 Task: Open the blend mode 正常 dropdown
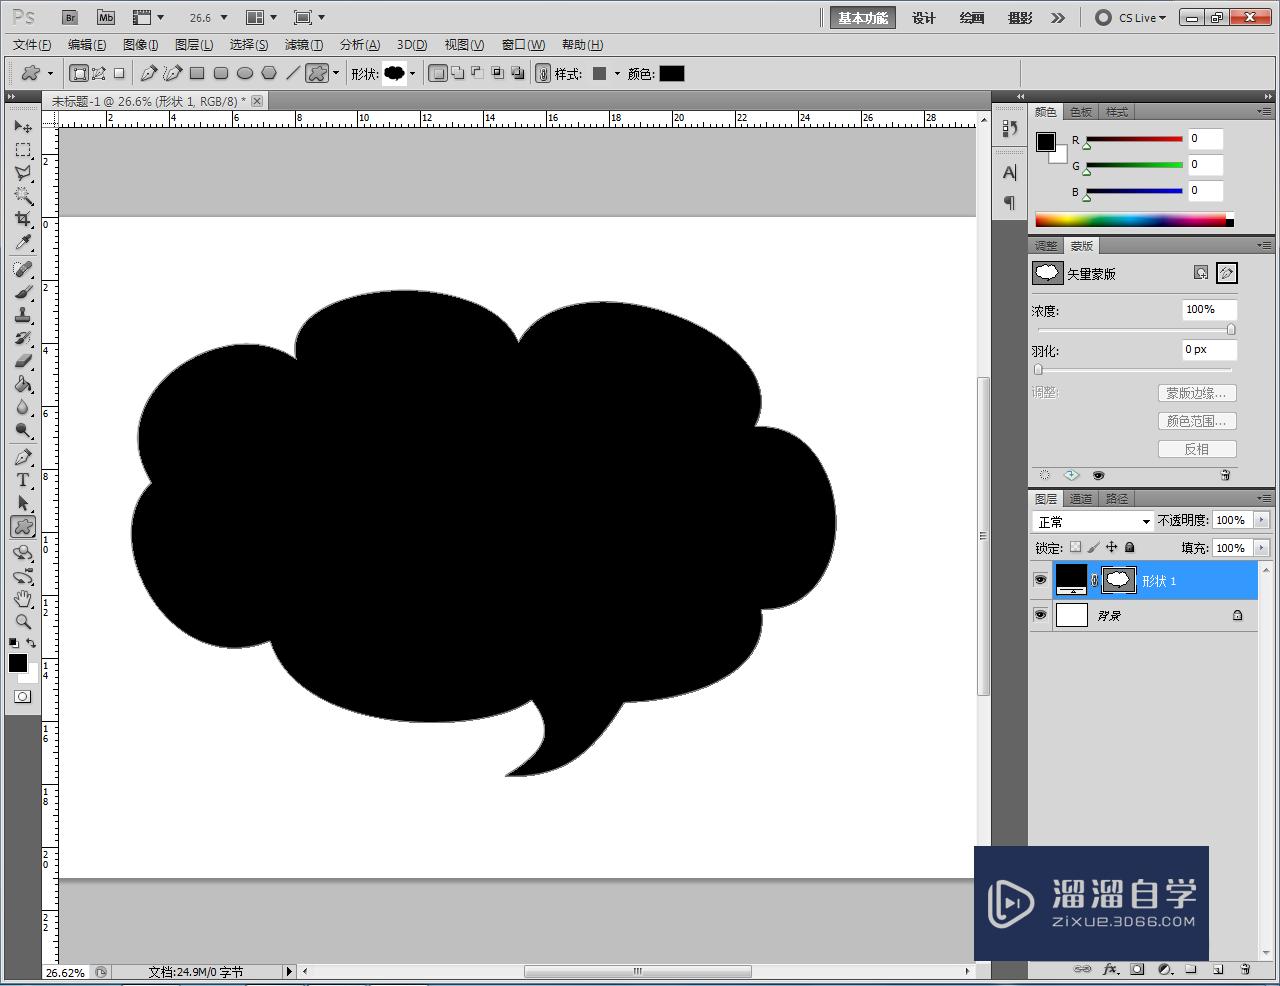coord(1093,521)
